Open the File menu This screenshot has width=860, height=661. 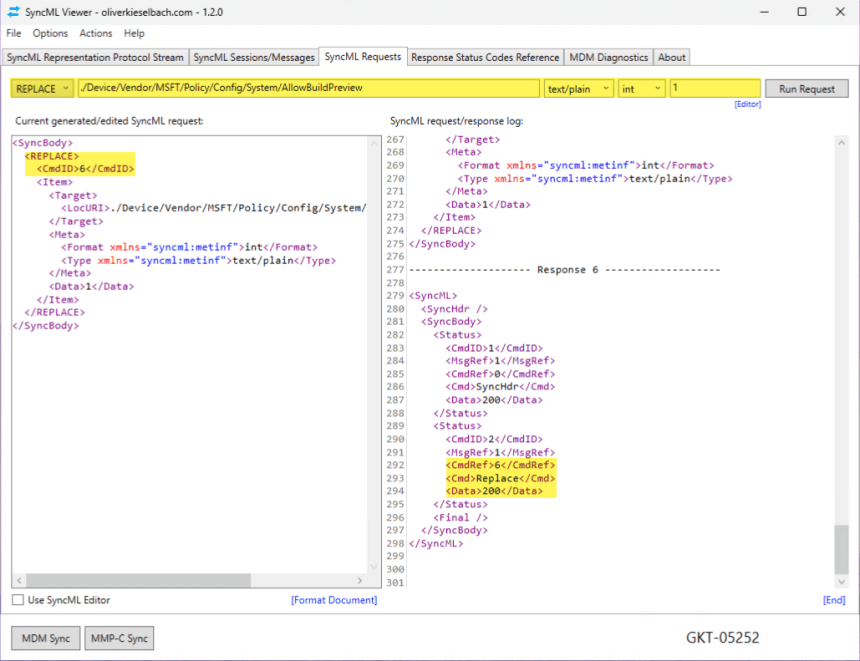point(14,33)
